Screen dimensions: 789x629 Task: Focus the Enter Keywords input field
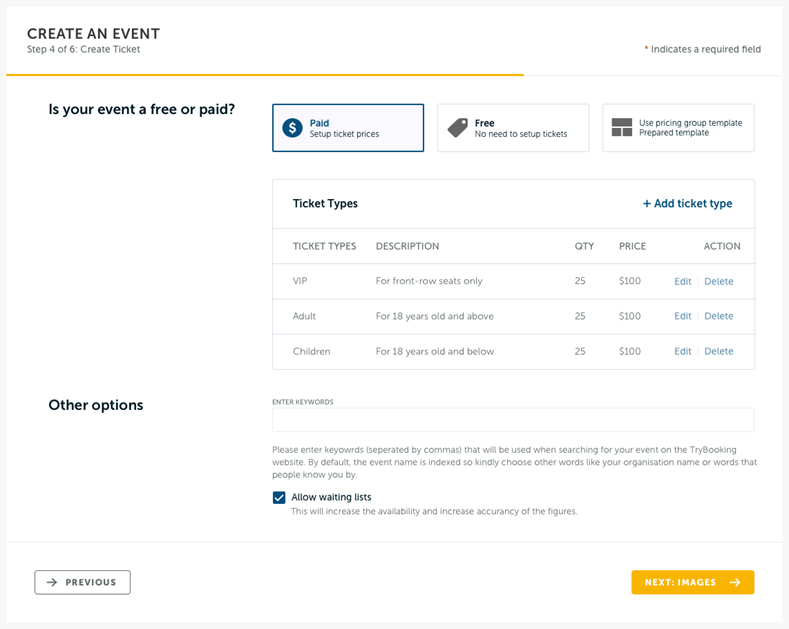point(513,420)
